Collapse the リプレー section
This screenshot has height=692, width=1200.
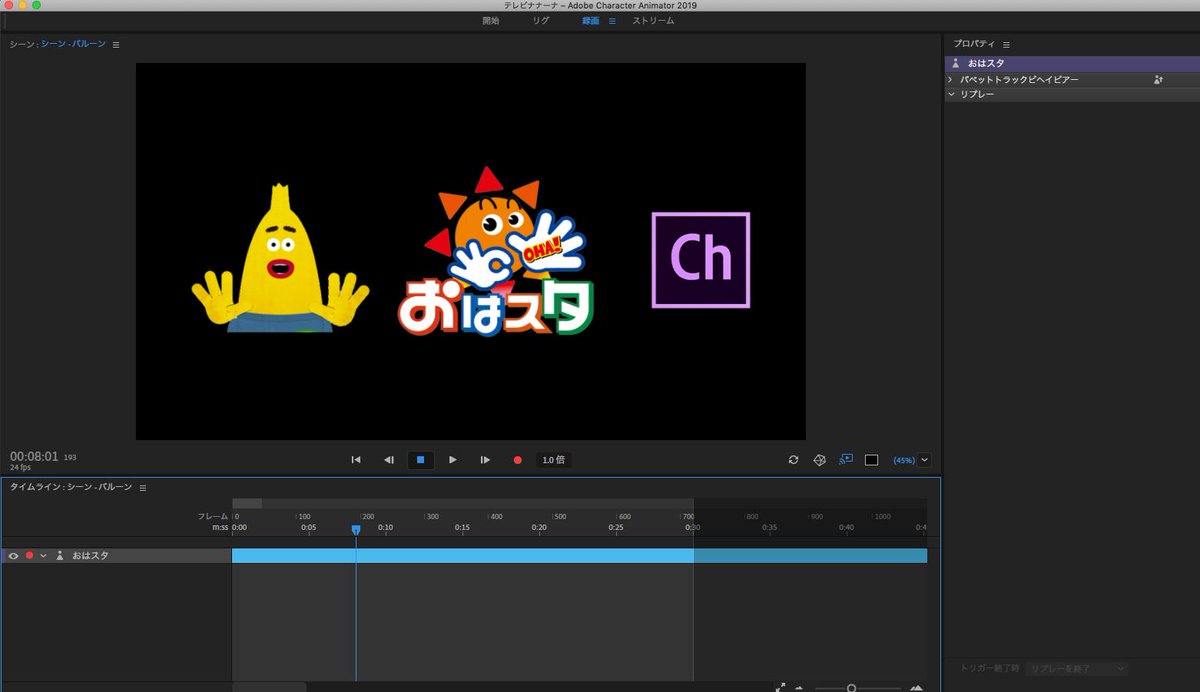951,94
